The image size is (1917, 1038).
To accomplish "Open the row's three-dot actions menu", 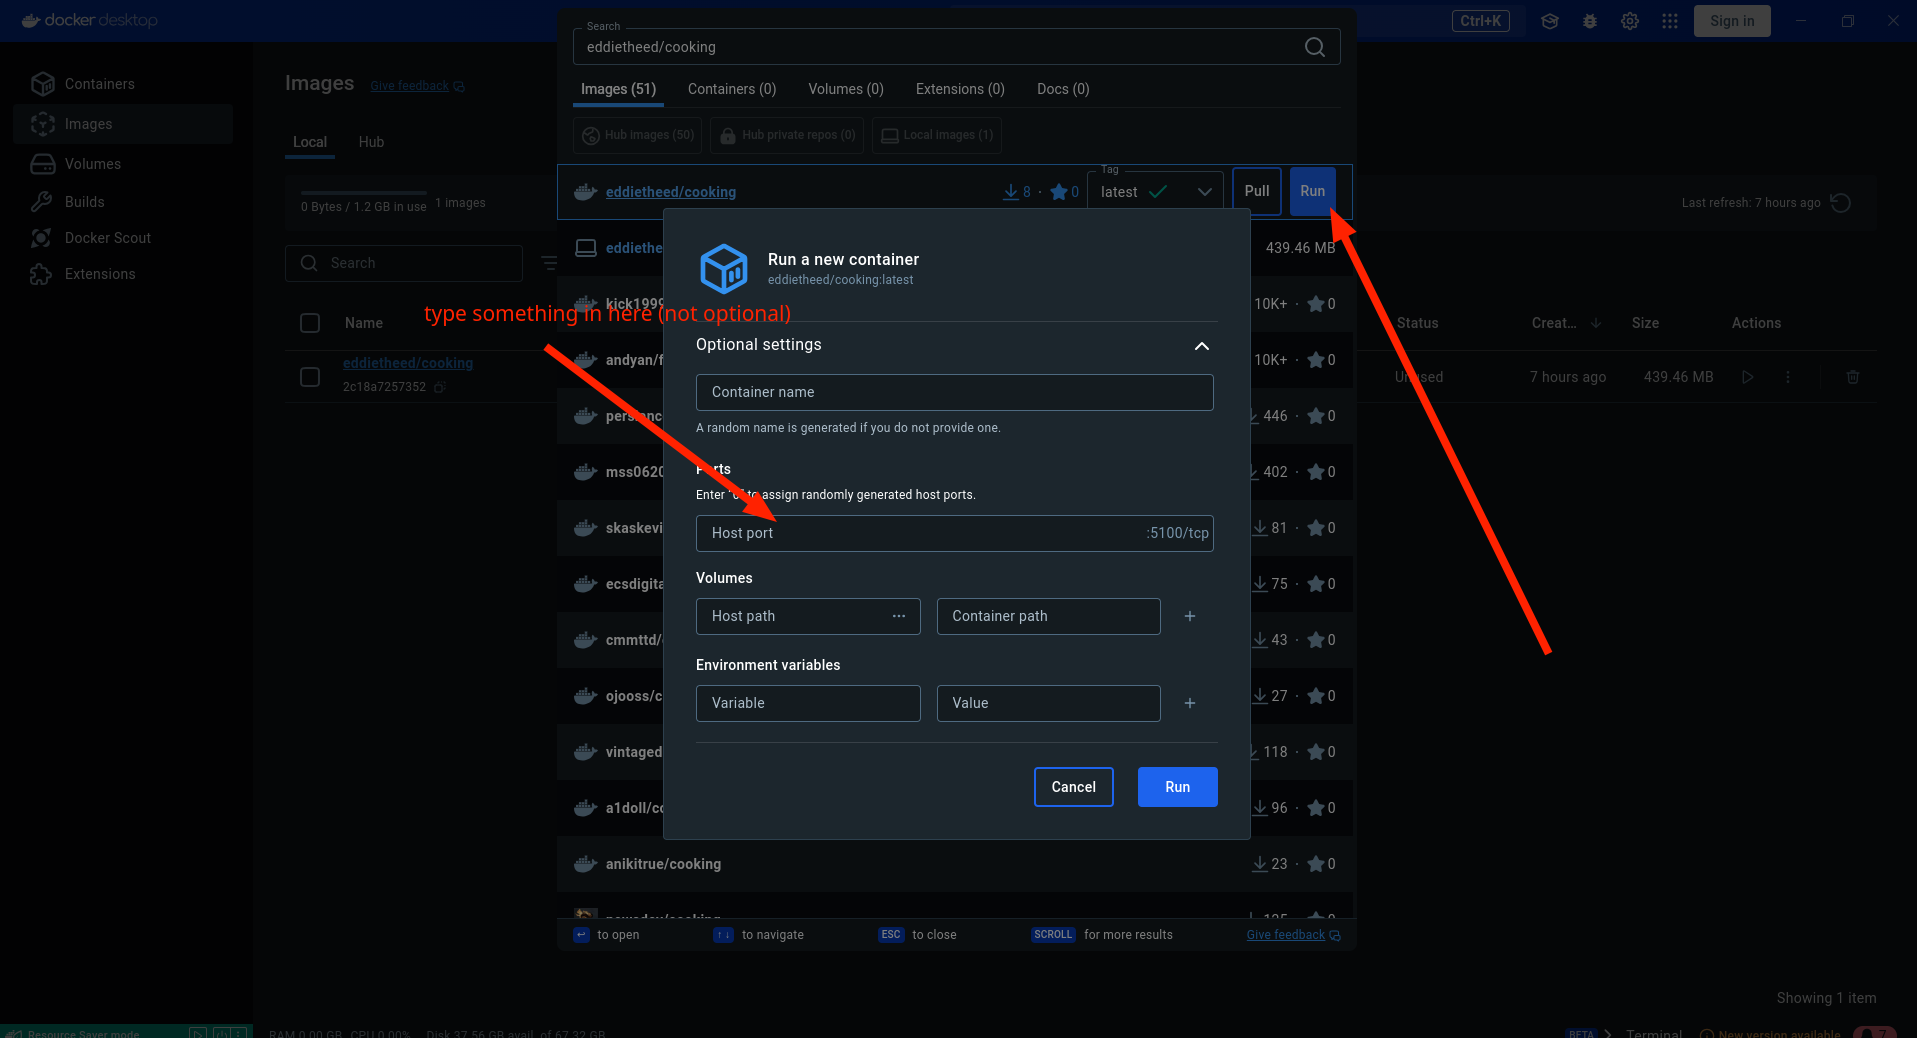I will coord(1788,377).
